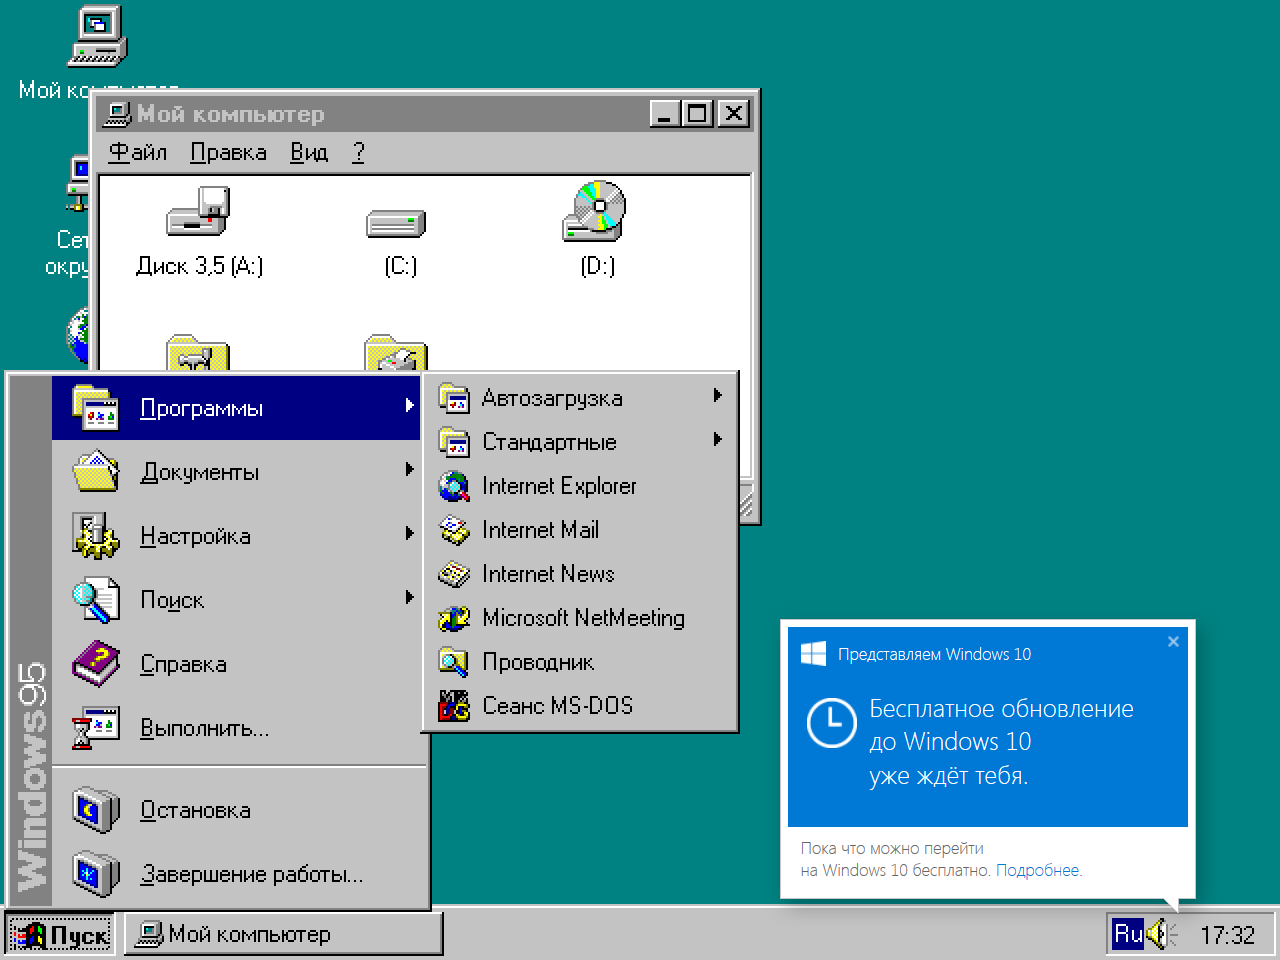Click the Настройка gear icon
Screen dimensions: 1280x960
click(96, 535)
